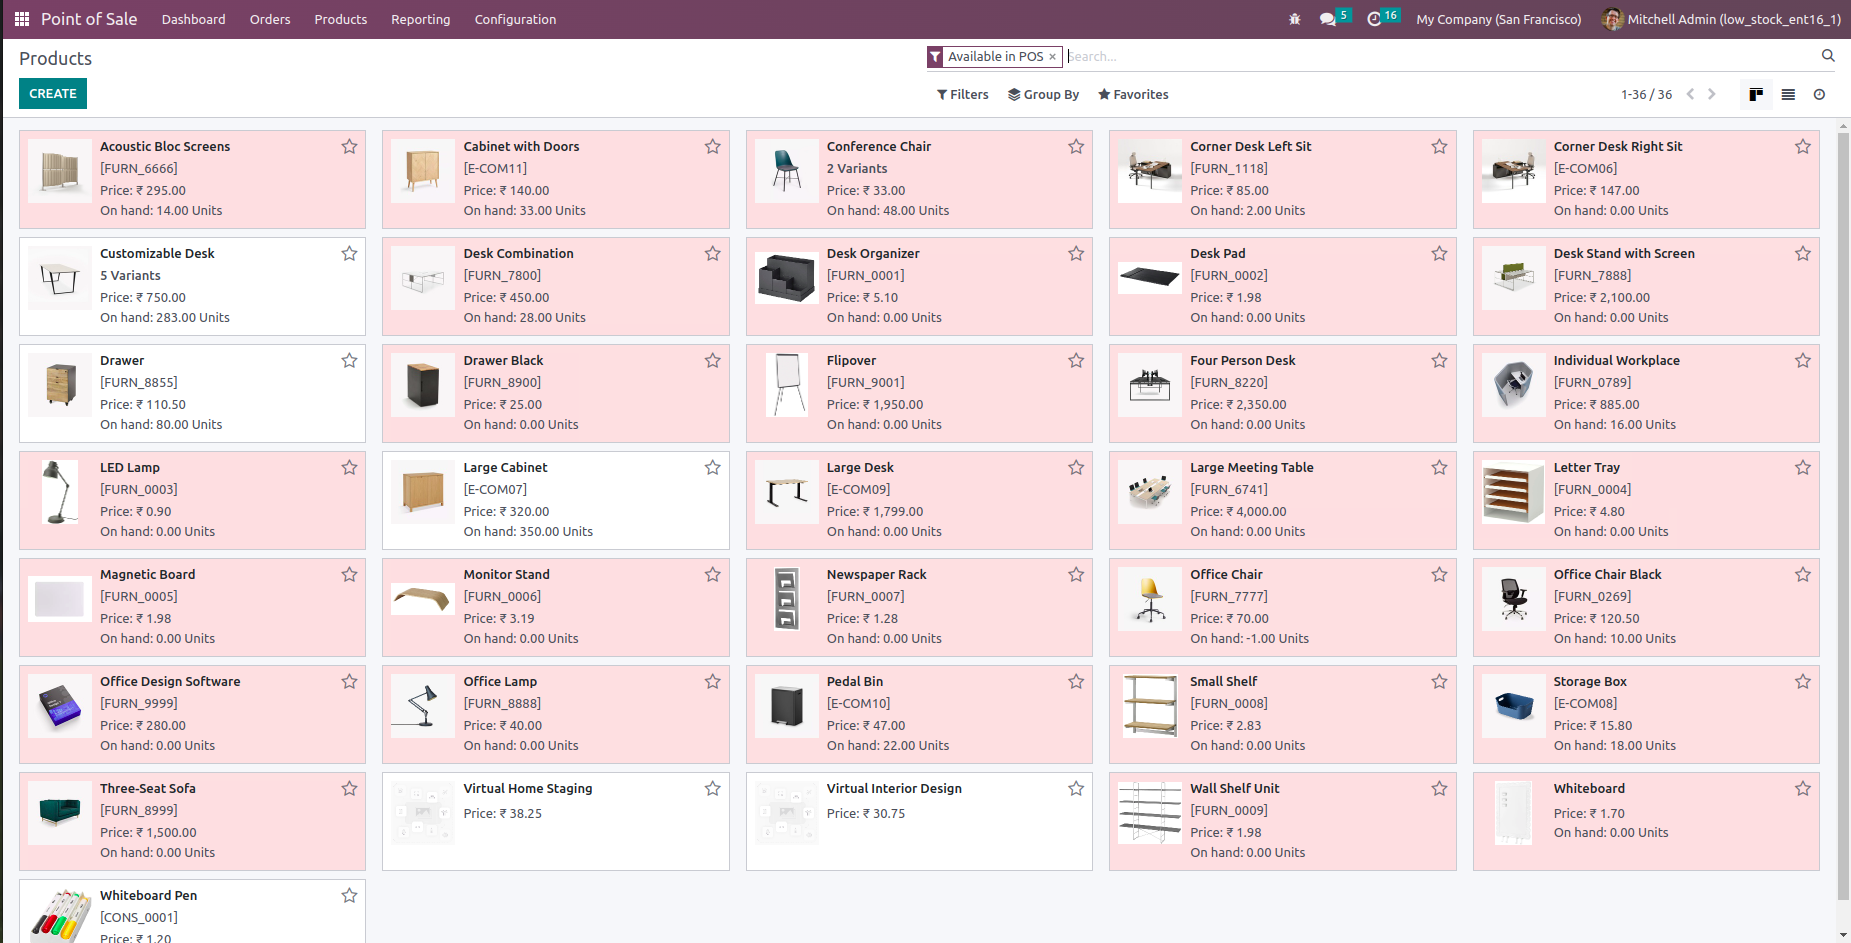The height and width of the screenshot is (943, 1851).
Task: Open the apps grid menu icon
Action: (x=22, y=19)
